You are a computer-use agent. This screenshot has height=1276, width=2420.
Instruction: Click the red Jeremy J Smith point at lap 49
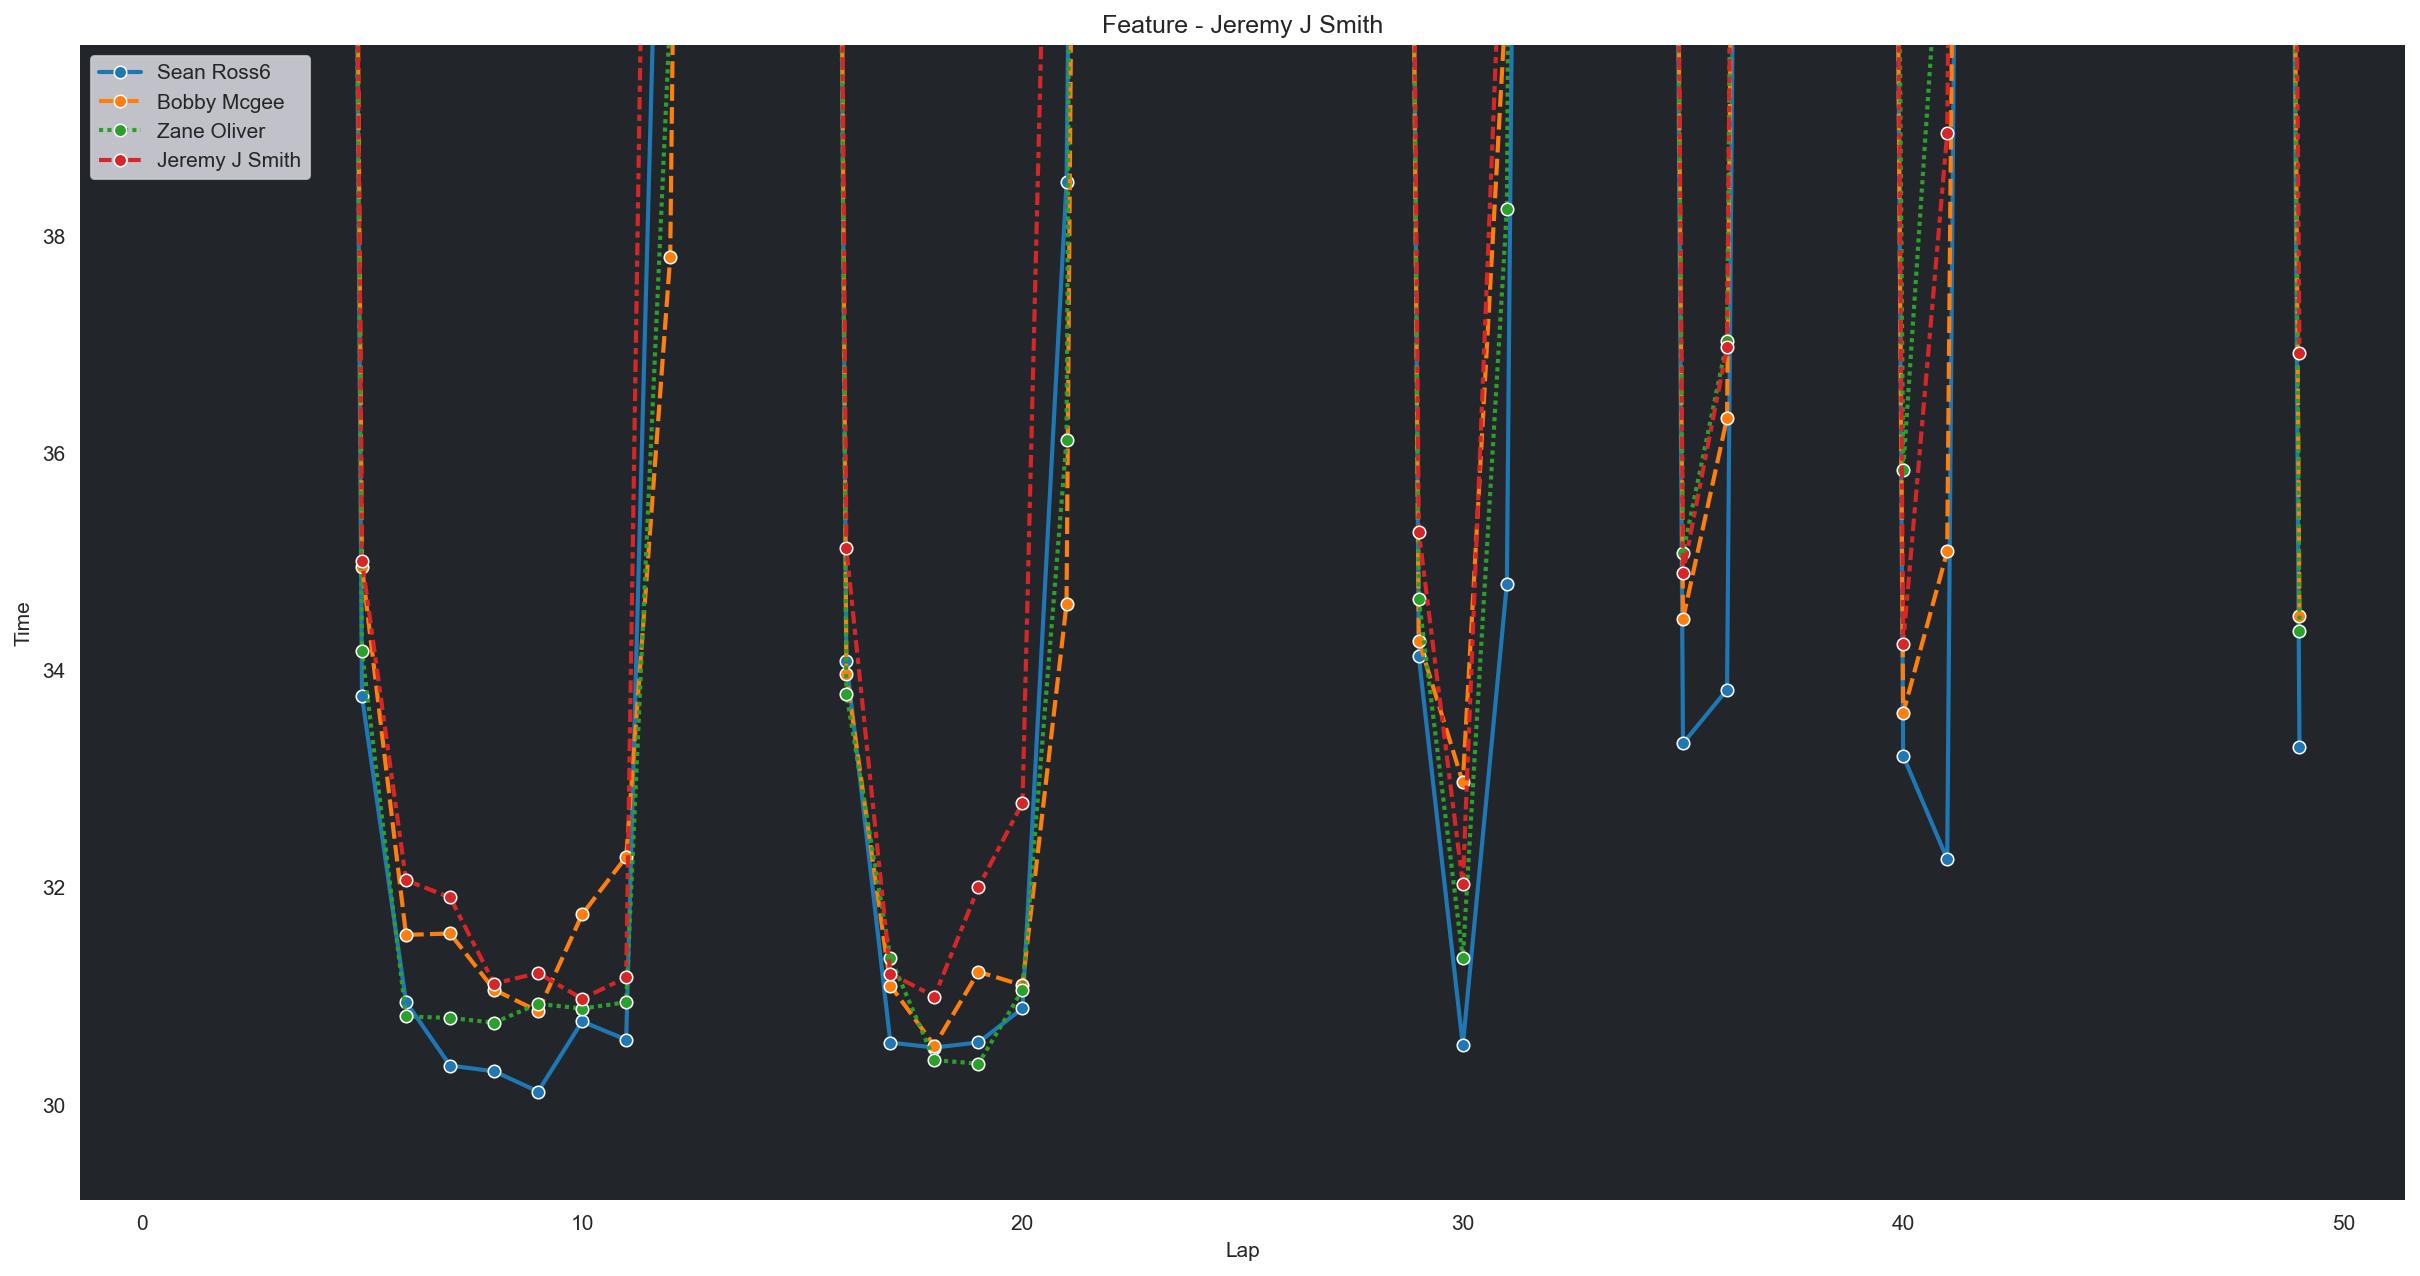click(x=2299, y=353)
